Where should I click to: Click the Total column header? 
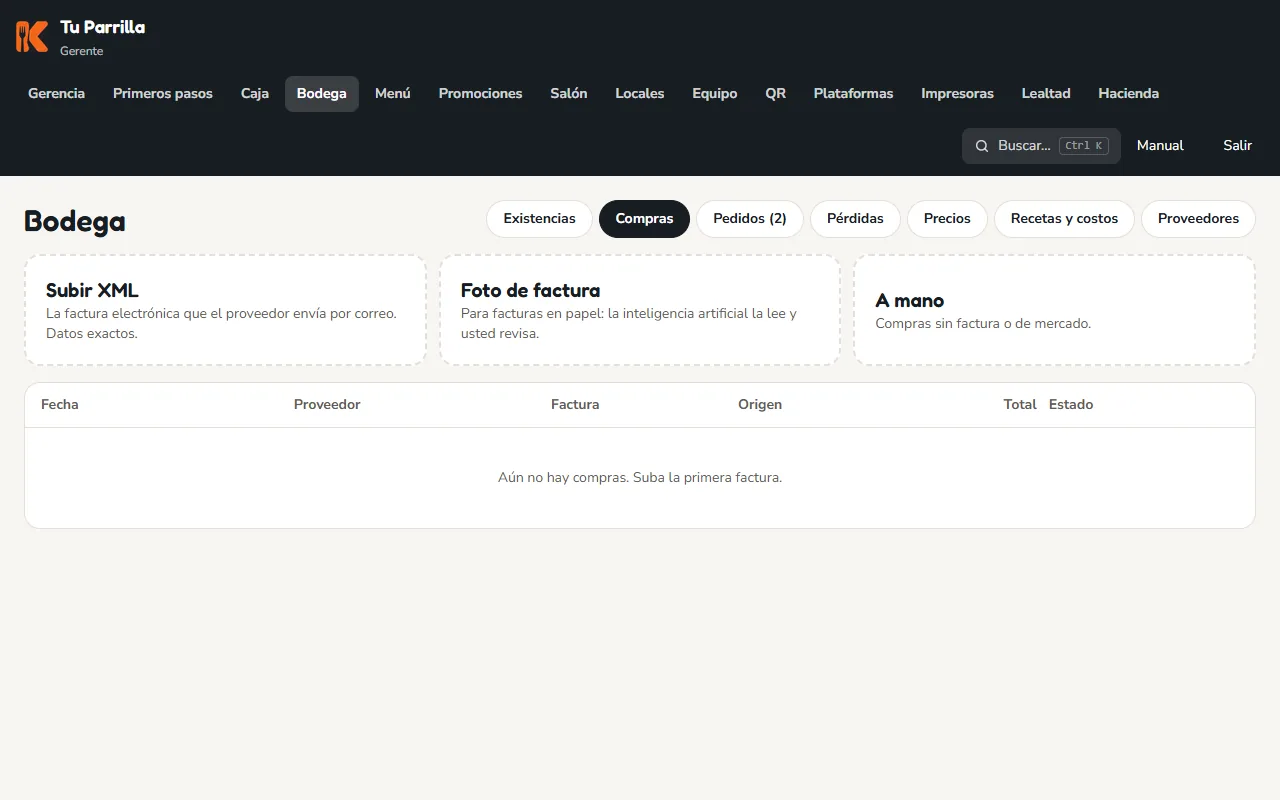1020,405
